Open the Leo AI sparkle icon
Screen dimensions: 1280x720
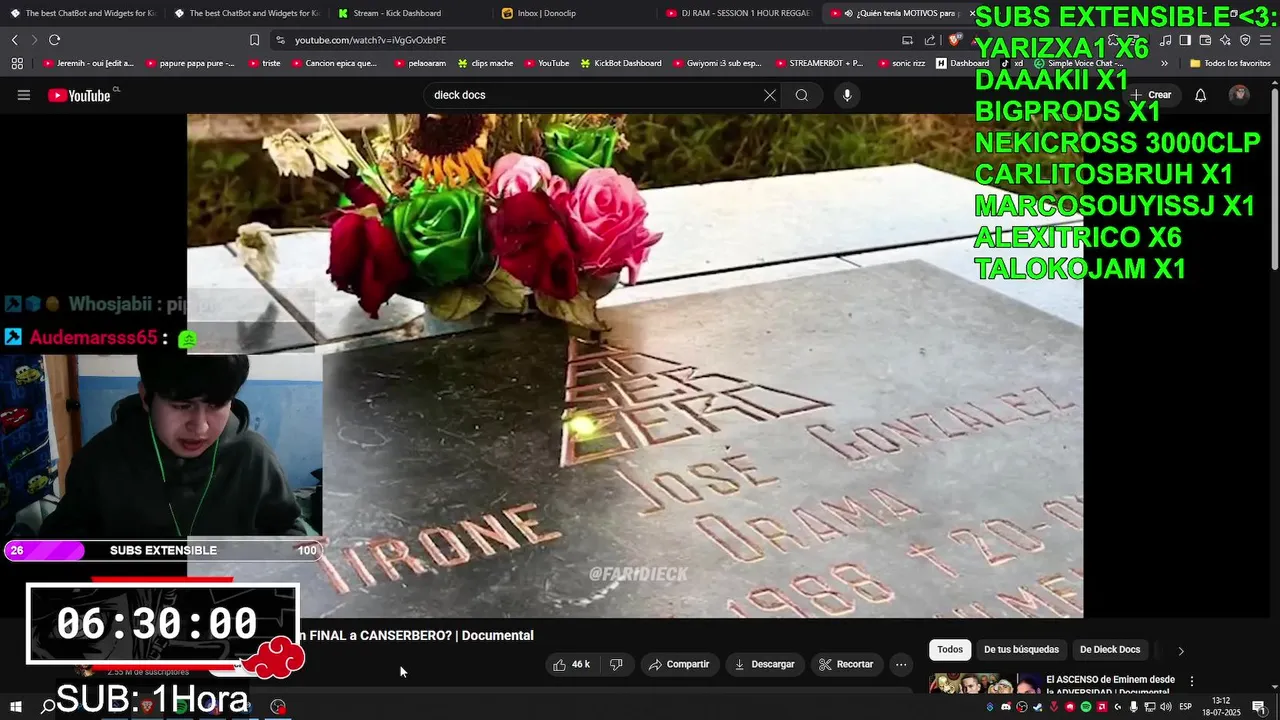tap(1226, 40)
